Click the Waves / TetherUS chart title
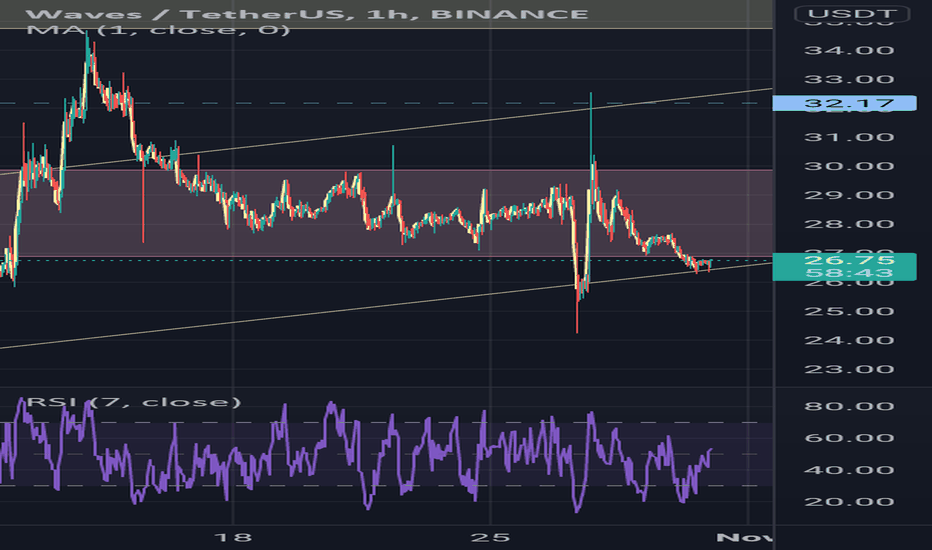Viewport: 932px width, 550px height. tap(307, 14)
